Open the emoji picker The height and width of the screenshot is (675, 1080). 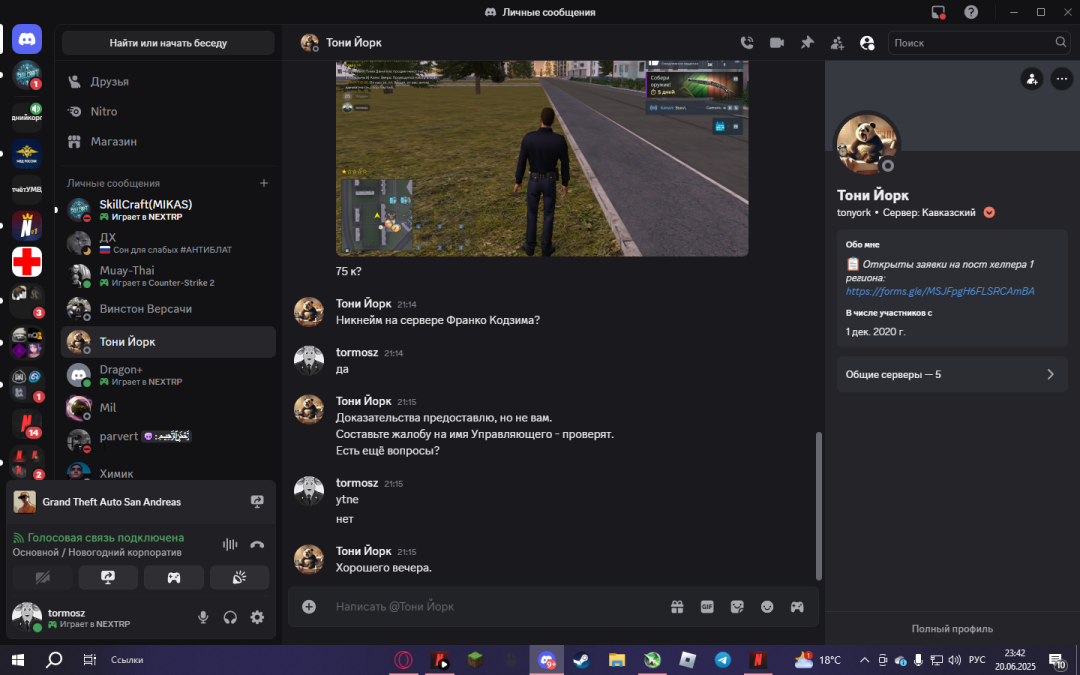767,607
